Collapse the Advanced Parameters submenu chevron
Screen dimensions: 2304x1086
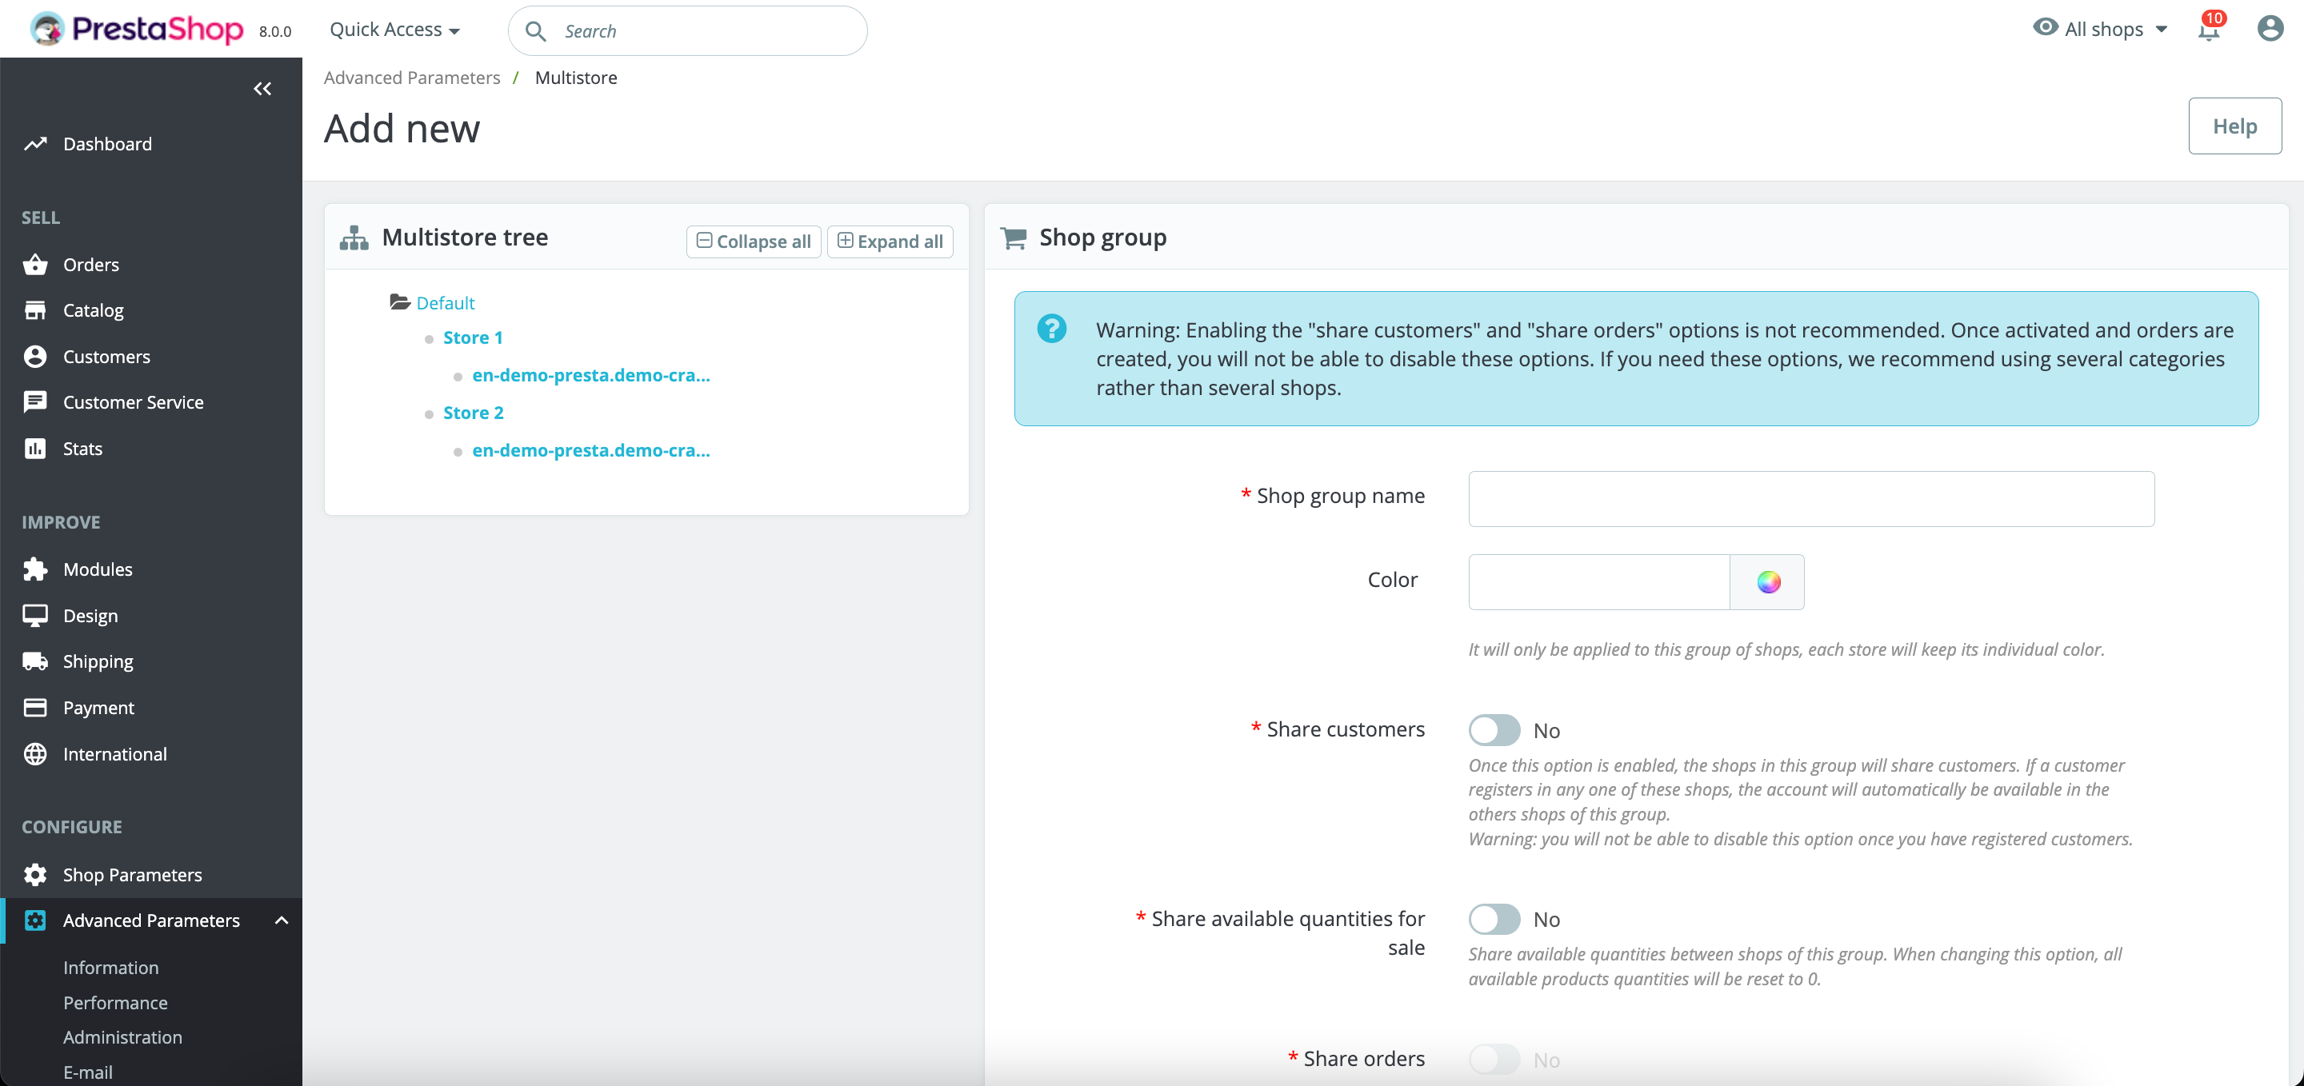[x=281, y=921]
